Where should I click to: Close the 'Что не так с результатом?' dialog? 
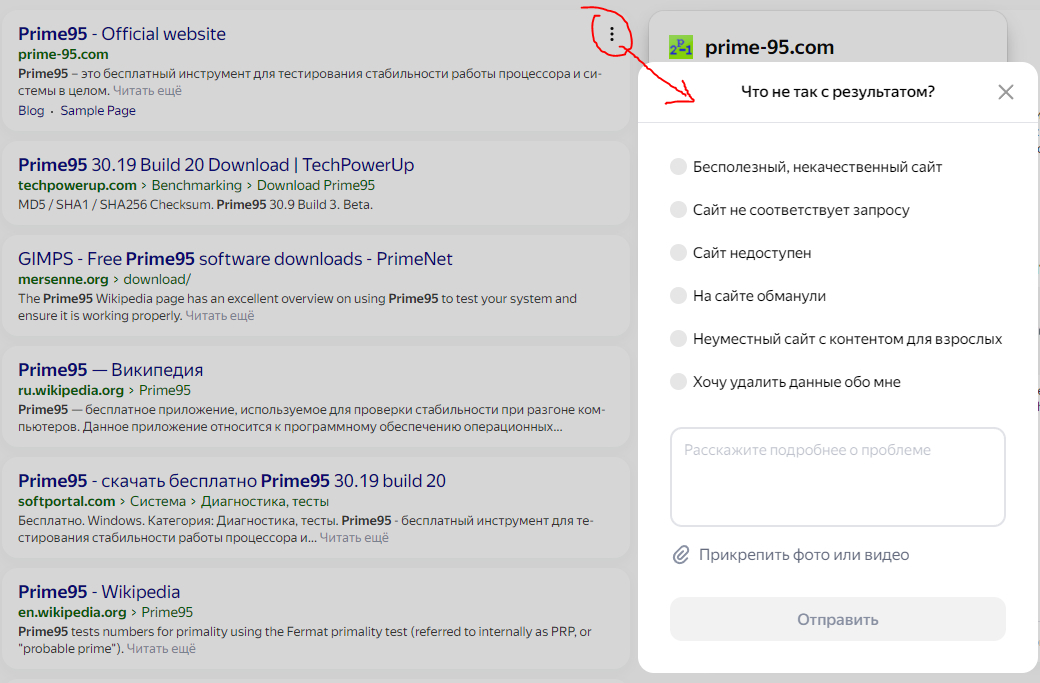point(1006,92)
